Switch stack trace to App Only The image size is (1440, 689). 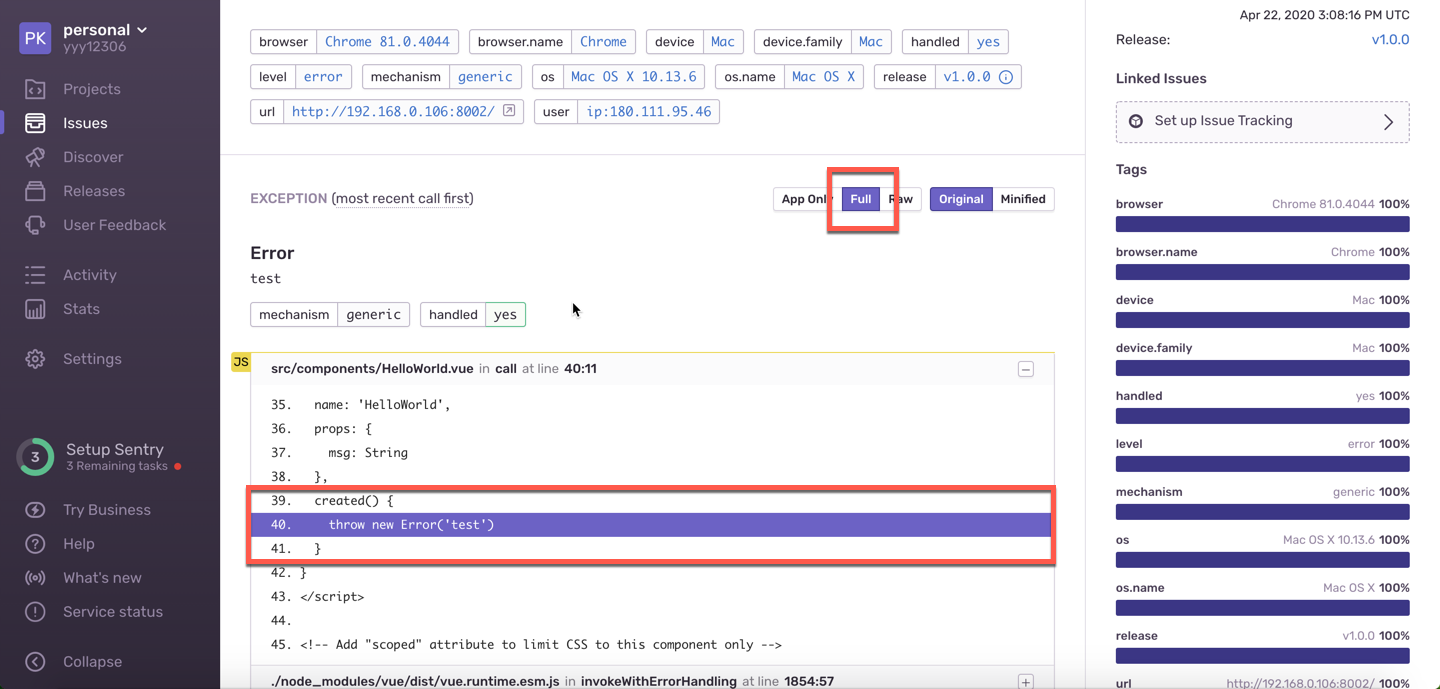point(803,199)
